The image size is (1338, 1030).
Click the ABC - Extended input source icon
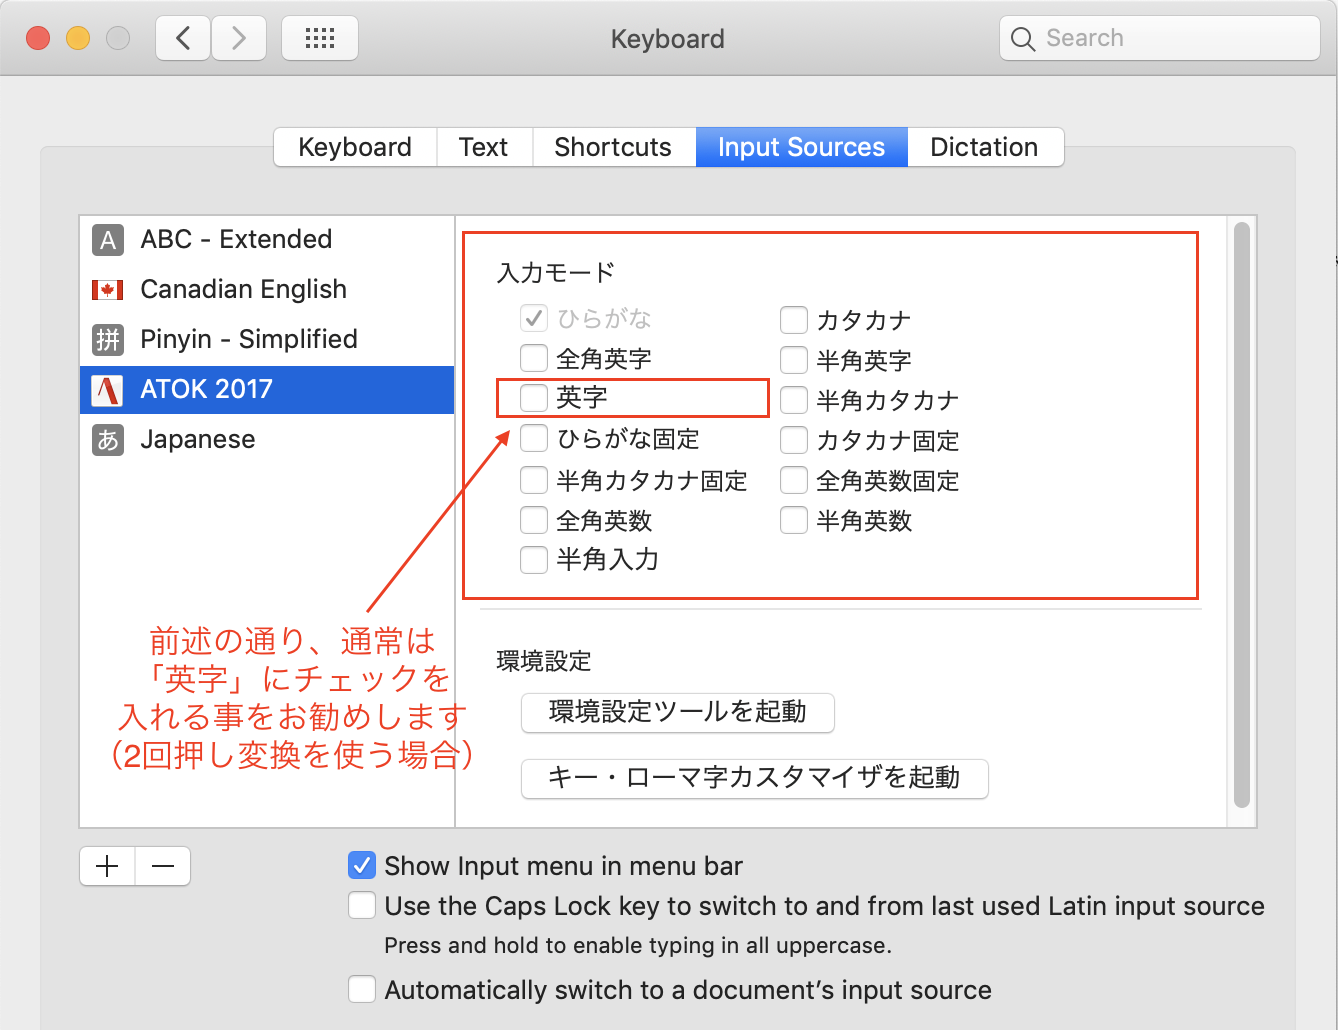[x=108, y=240]
